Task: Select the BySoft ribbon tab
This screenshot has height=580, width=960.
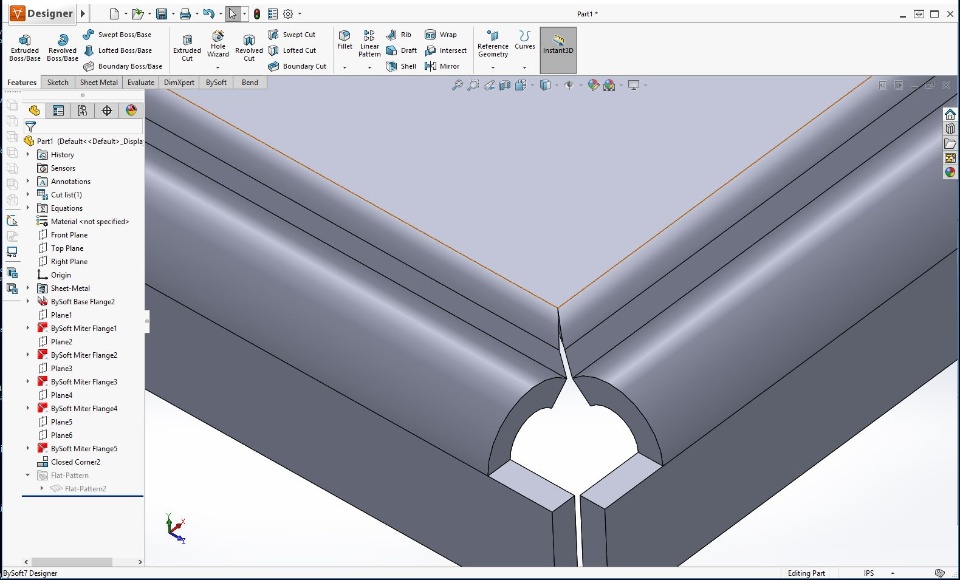Action: tap(216, 82)
